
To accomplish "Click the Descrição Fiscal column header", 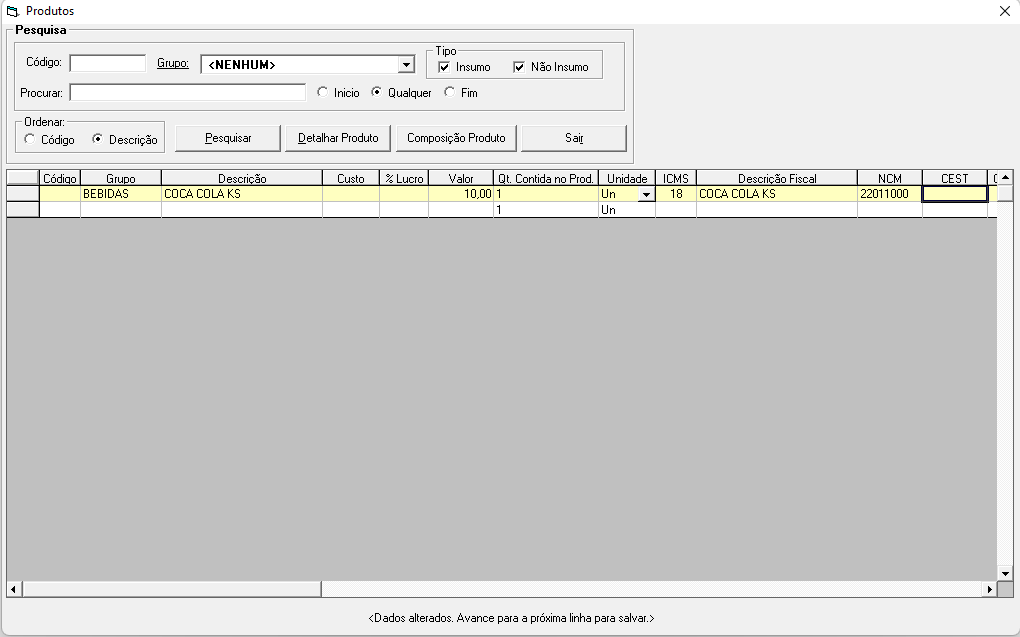I will click(x=777, y=178).
